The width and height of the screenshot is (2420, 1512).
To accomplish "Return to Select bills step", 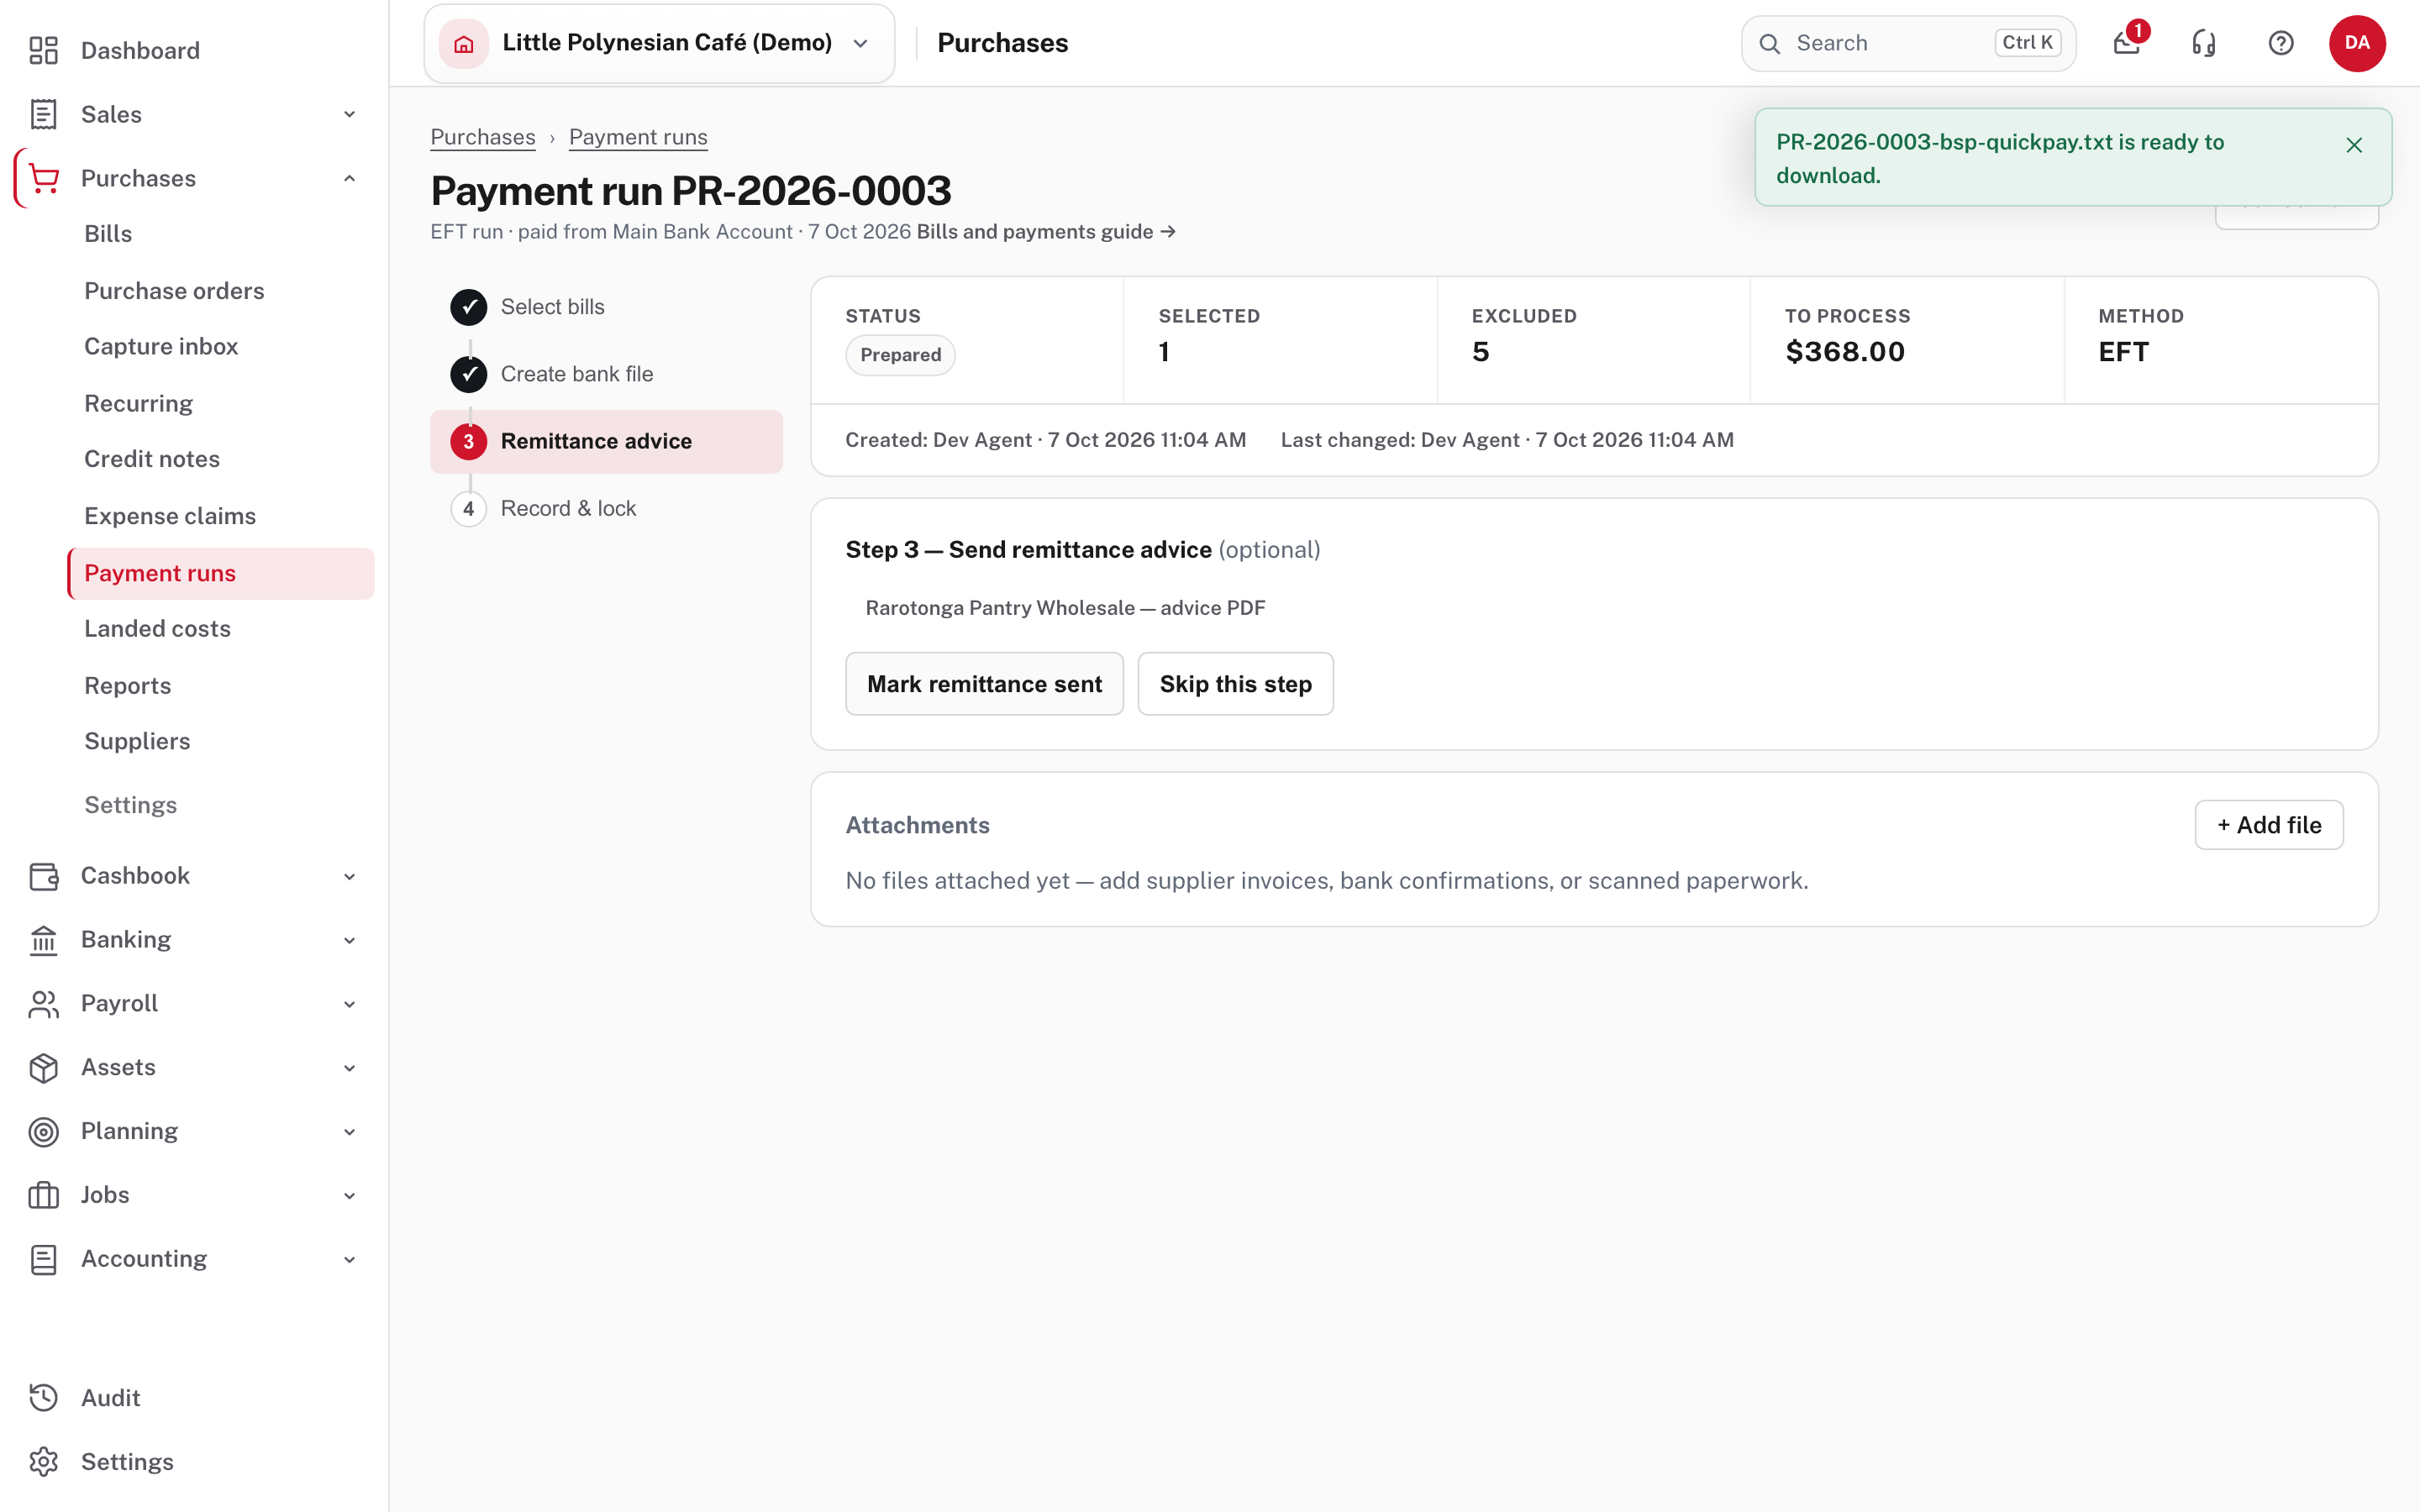I will [x=606, y=307].
